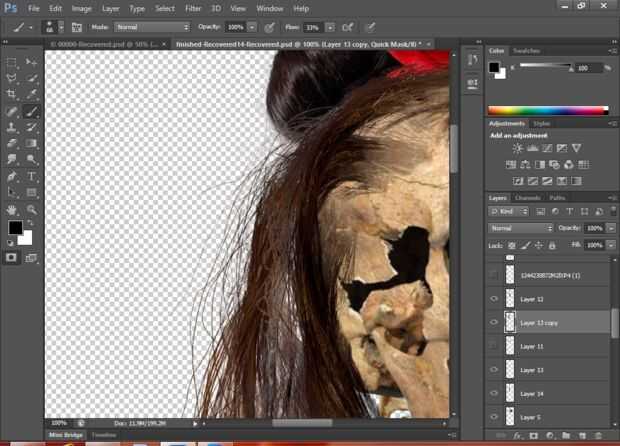This screenshot has width=620, height=446.
Task: Toggle pressure for opacity
Action: 270,27
